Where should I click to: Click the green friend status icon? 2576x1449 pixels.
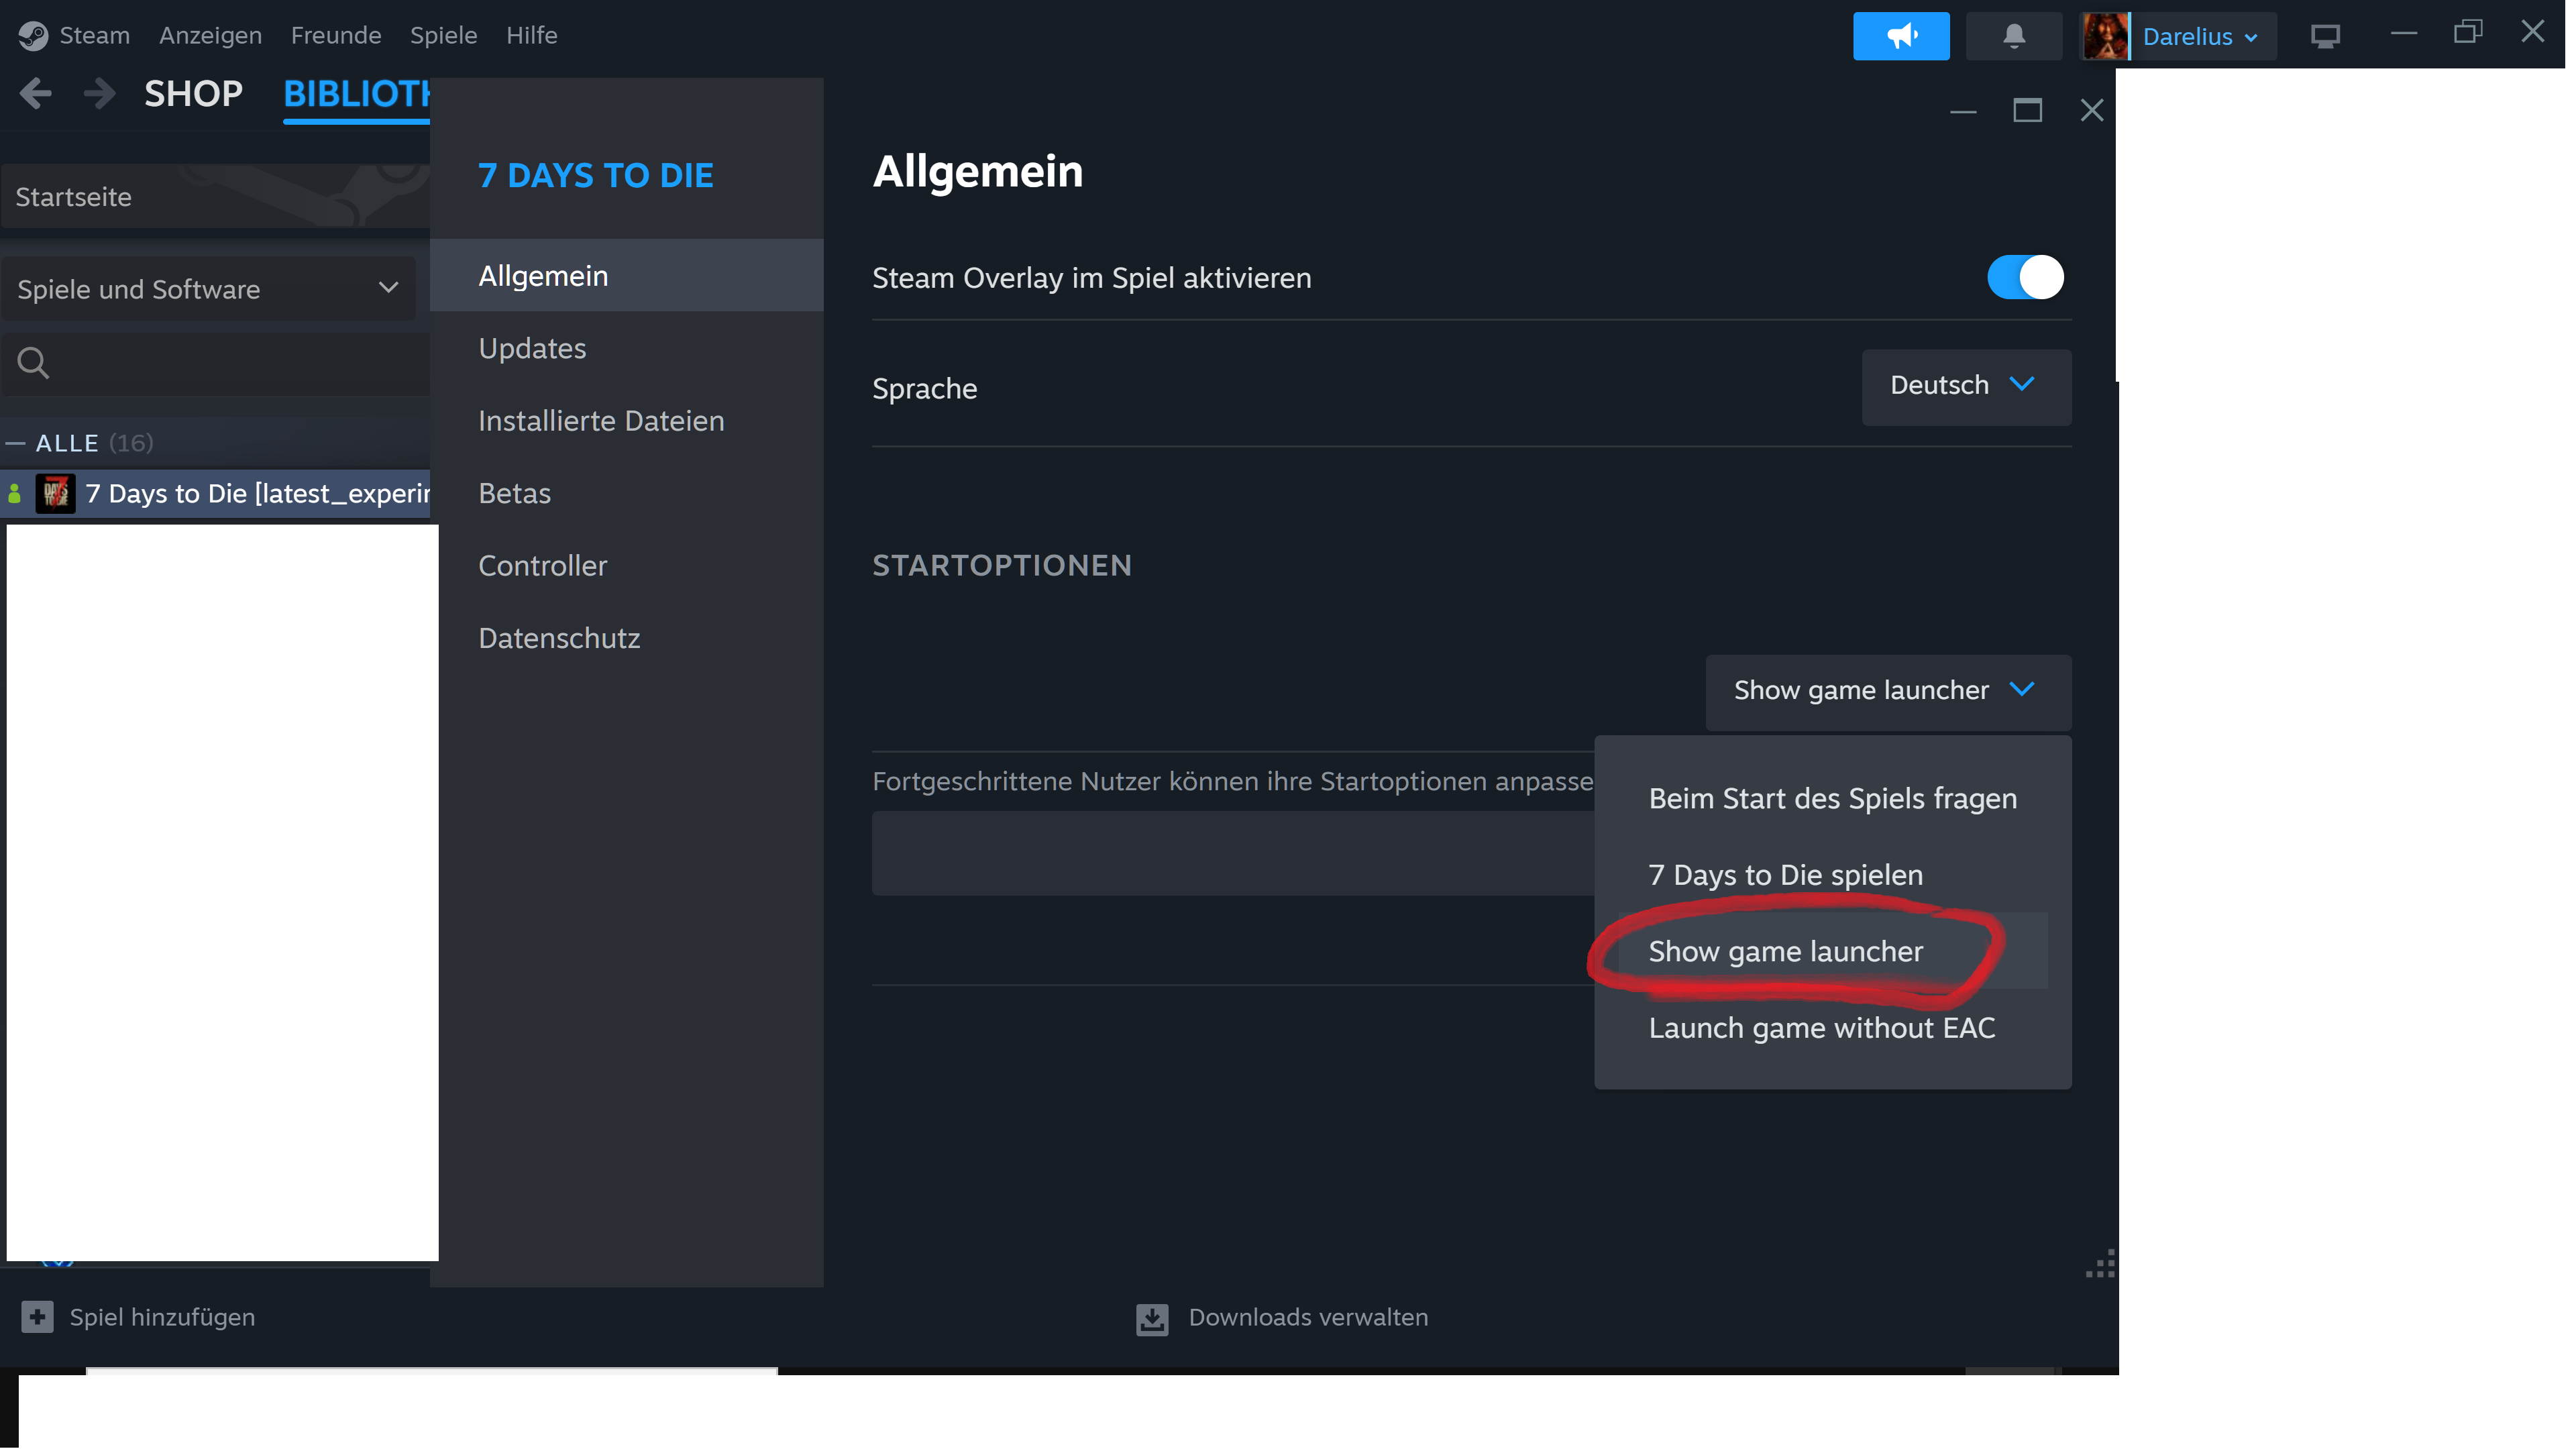coord(14,494)
